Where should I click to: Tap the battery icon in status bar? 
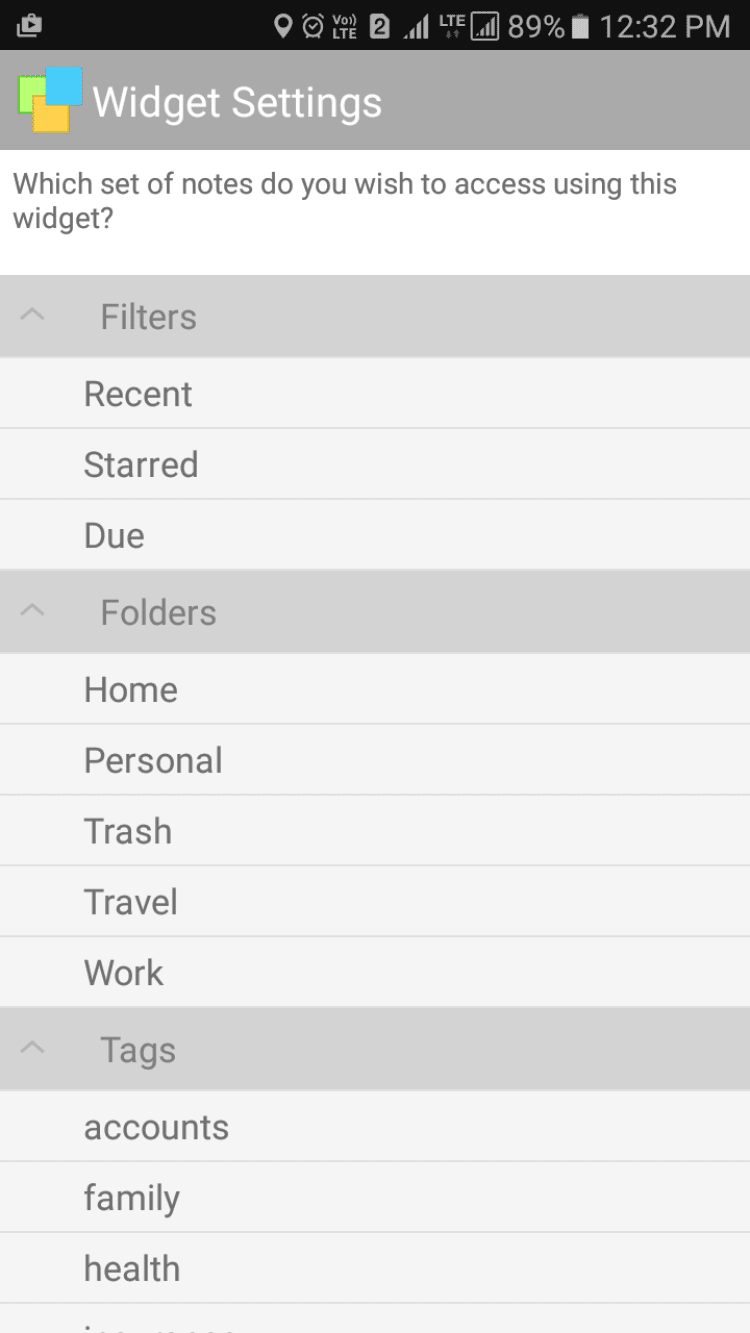coord(581,26)
